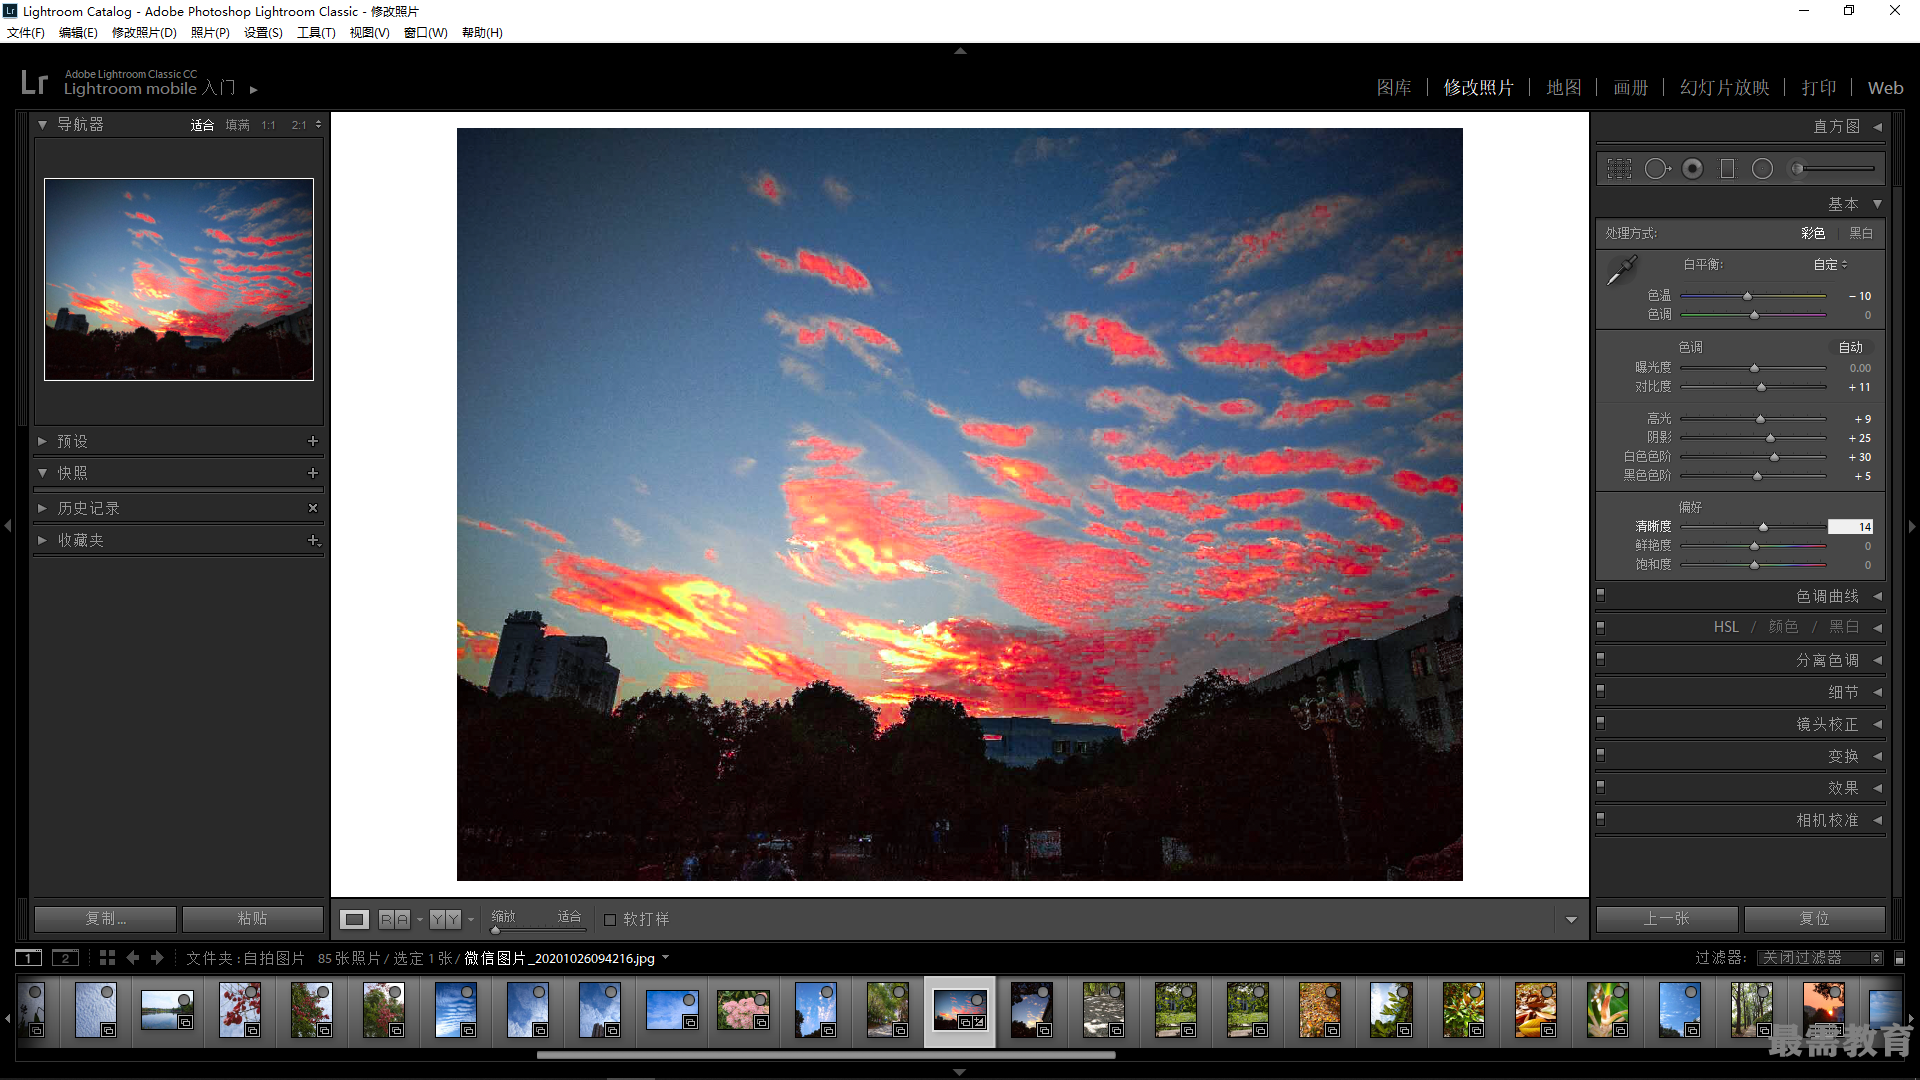This screenshot has height=1080, width=1920.
Task: Switch to the 幻灯片放映 module
Action: 1725,88
